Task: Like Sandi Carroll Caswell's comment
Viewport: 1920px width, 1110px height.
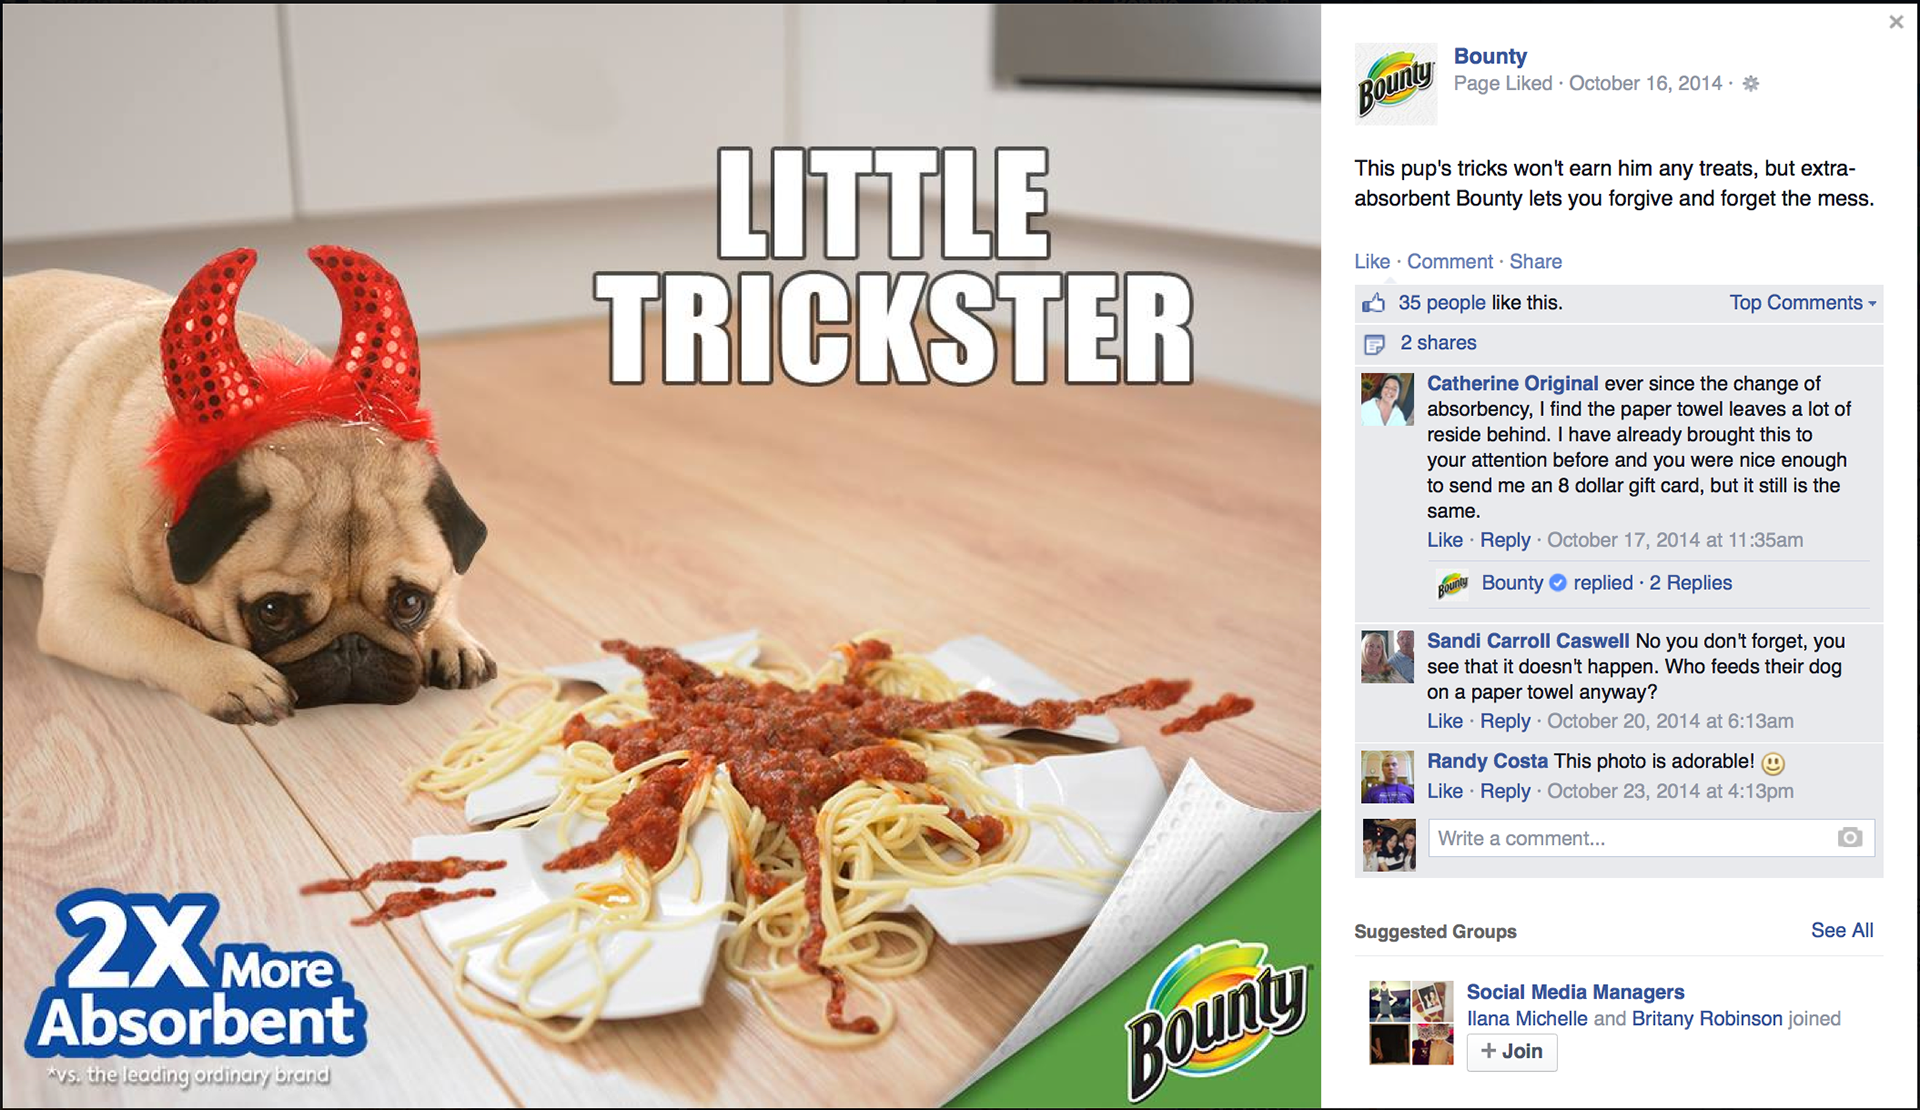Action: click(1445, 721)
